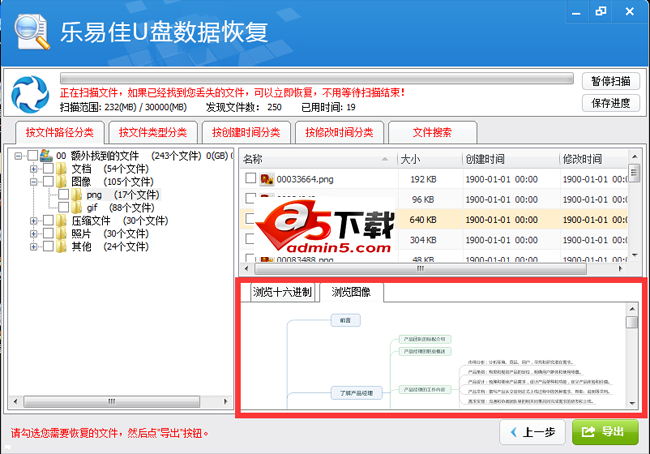
Task: Select the row with size 304 KB
Action: pyautogui.click(x=434, y=240)
